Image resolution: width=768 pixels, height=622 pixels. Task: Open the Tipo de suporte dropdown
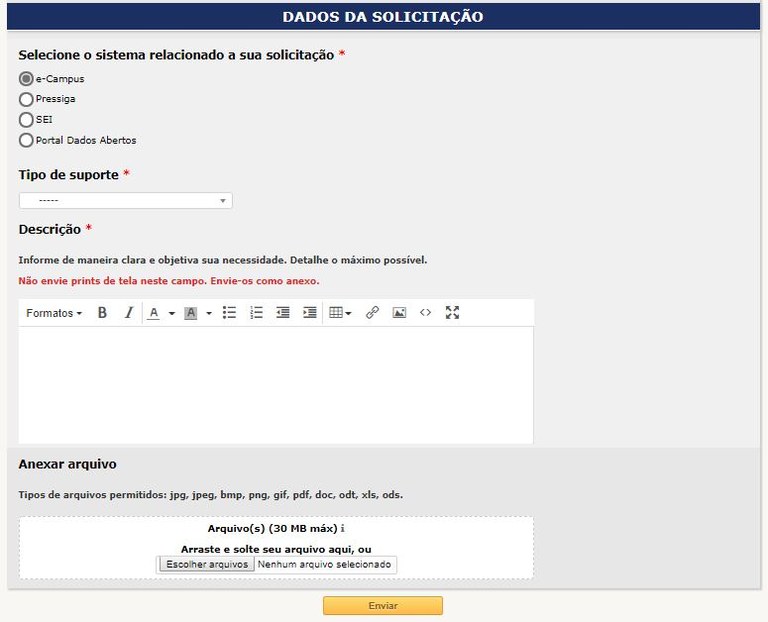(125, 201)
